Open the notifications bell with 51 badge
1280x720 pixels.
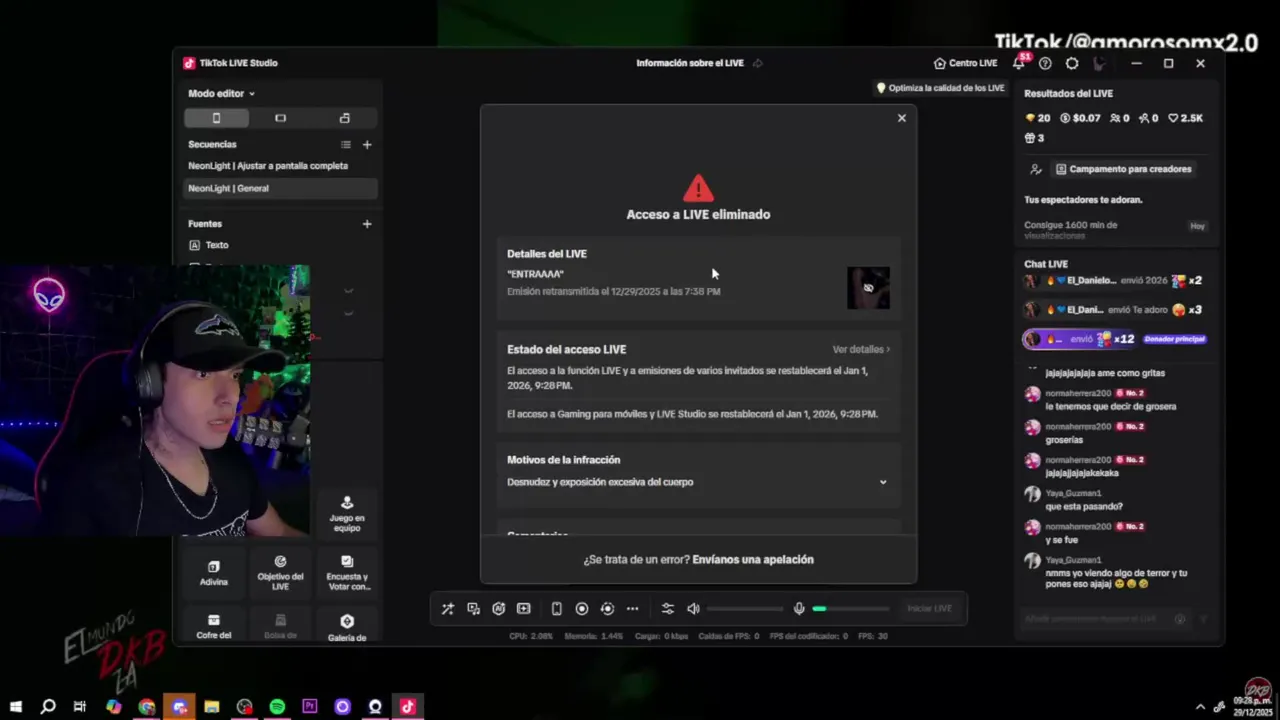click(x=1019, y=63)
